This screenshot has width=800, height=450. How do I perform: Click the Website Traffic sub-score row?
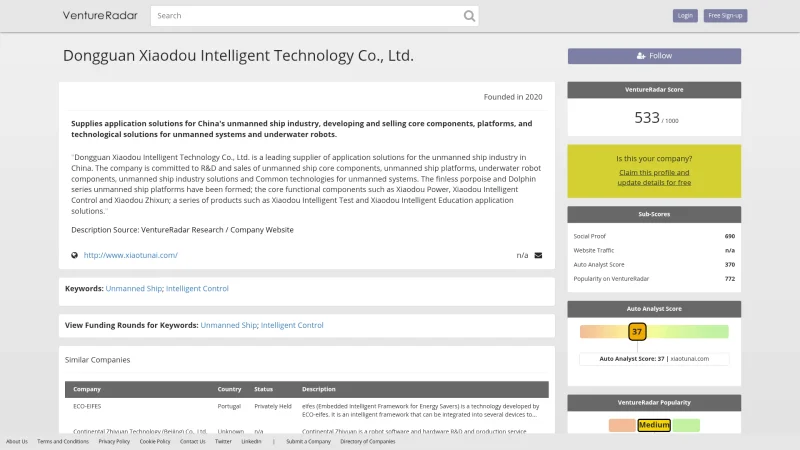pos(654,251)
